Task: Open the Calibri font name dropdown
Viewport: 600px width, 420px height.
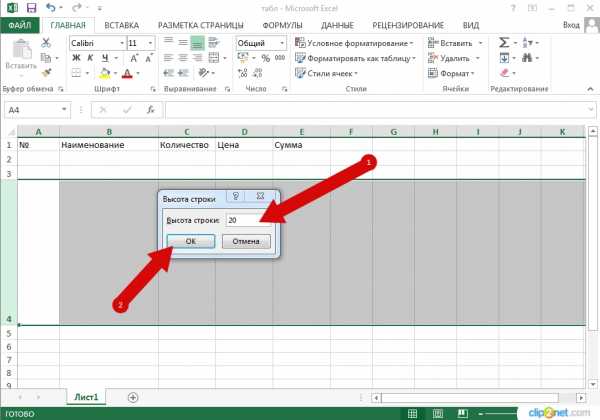Action: 122,43
